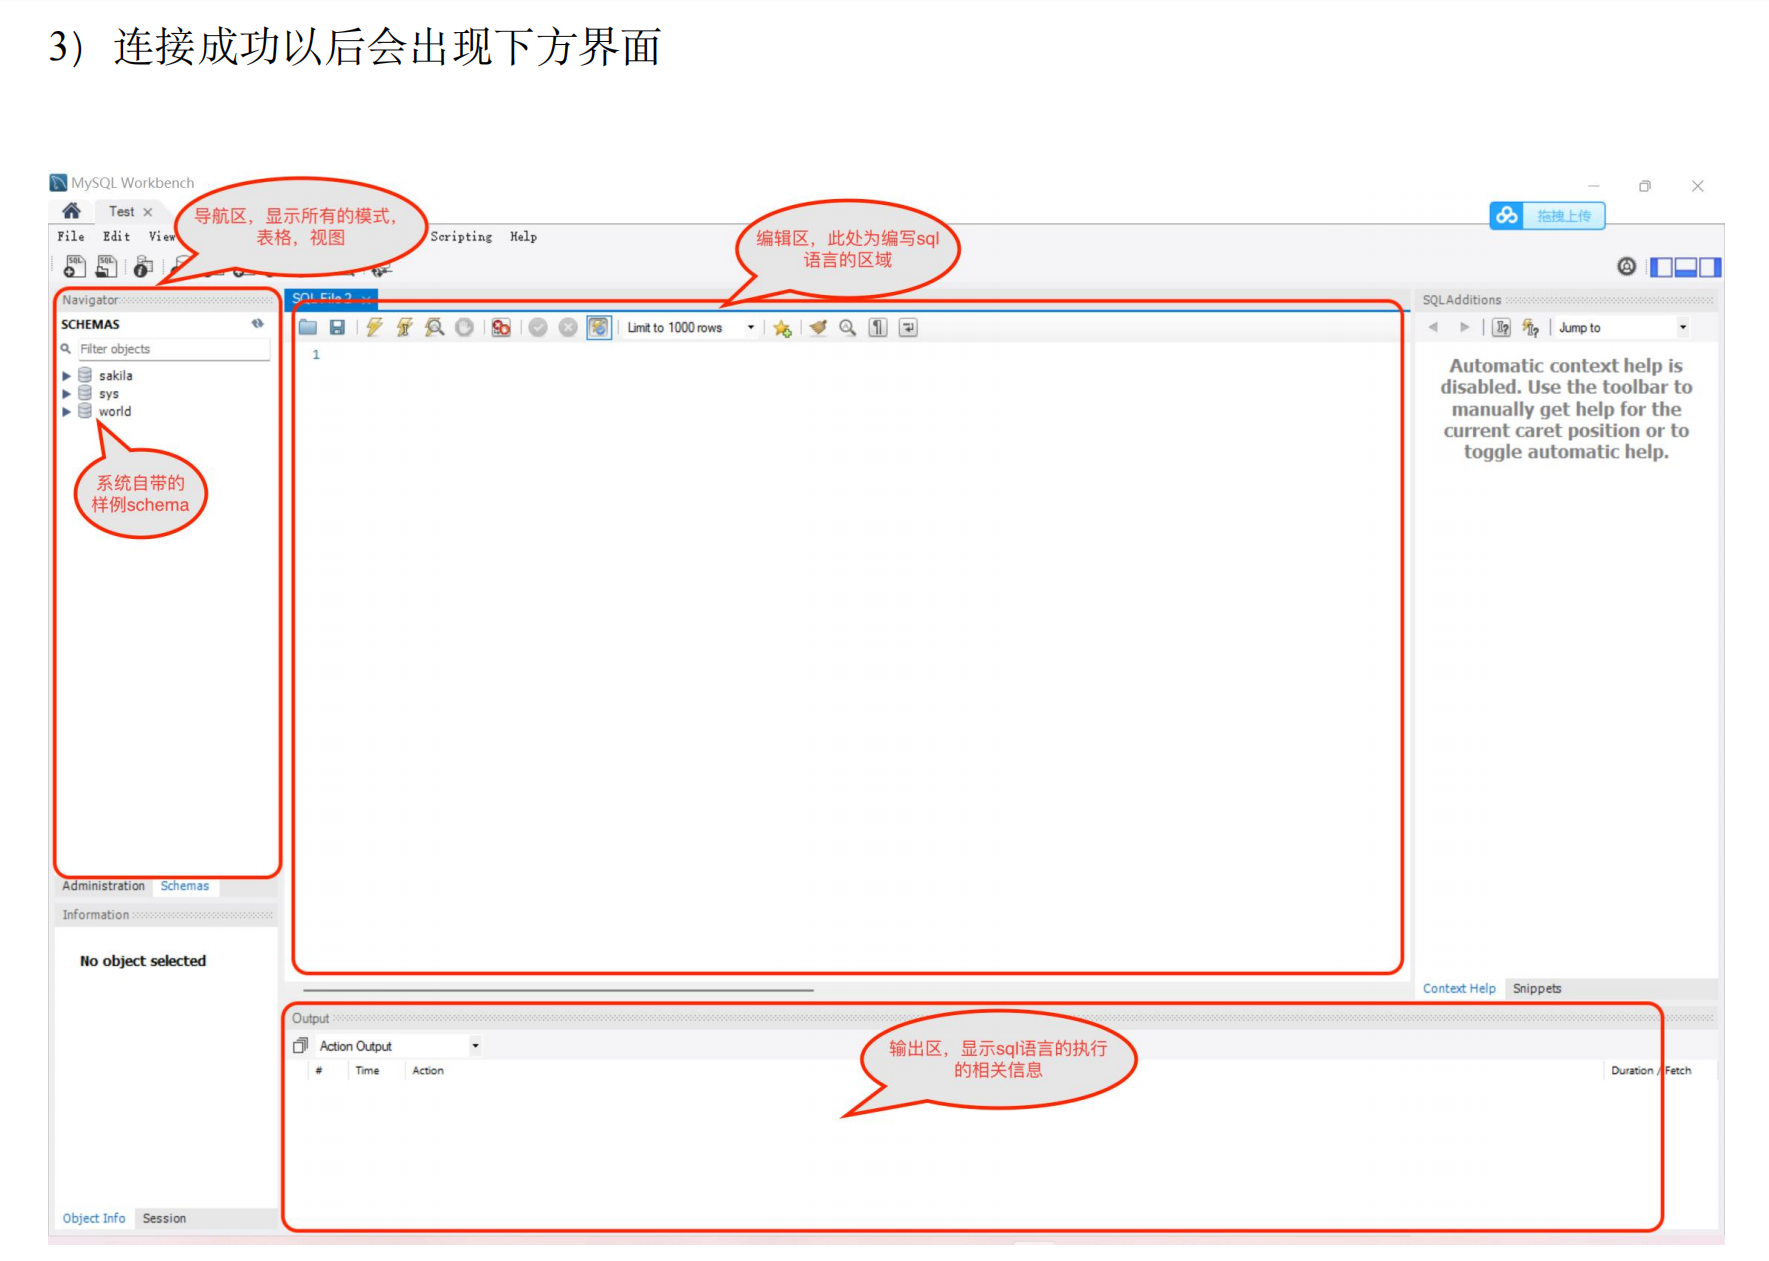This screenshot has width=1769, height=1261.
Task: Switch to the Test connection tab
Action: point(121,211)
